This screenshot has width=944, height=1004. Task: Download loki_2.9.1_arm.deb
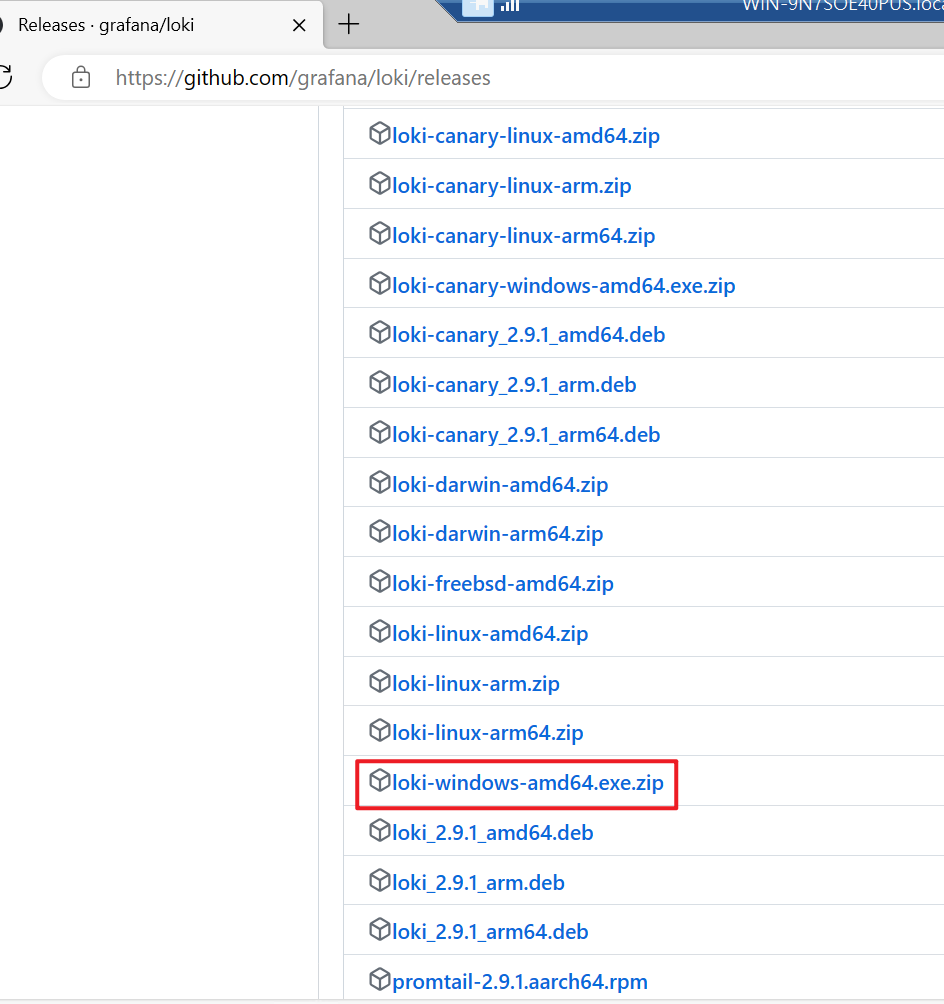tap(478, 884)
